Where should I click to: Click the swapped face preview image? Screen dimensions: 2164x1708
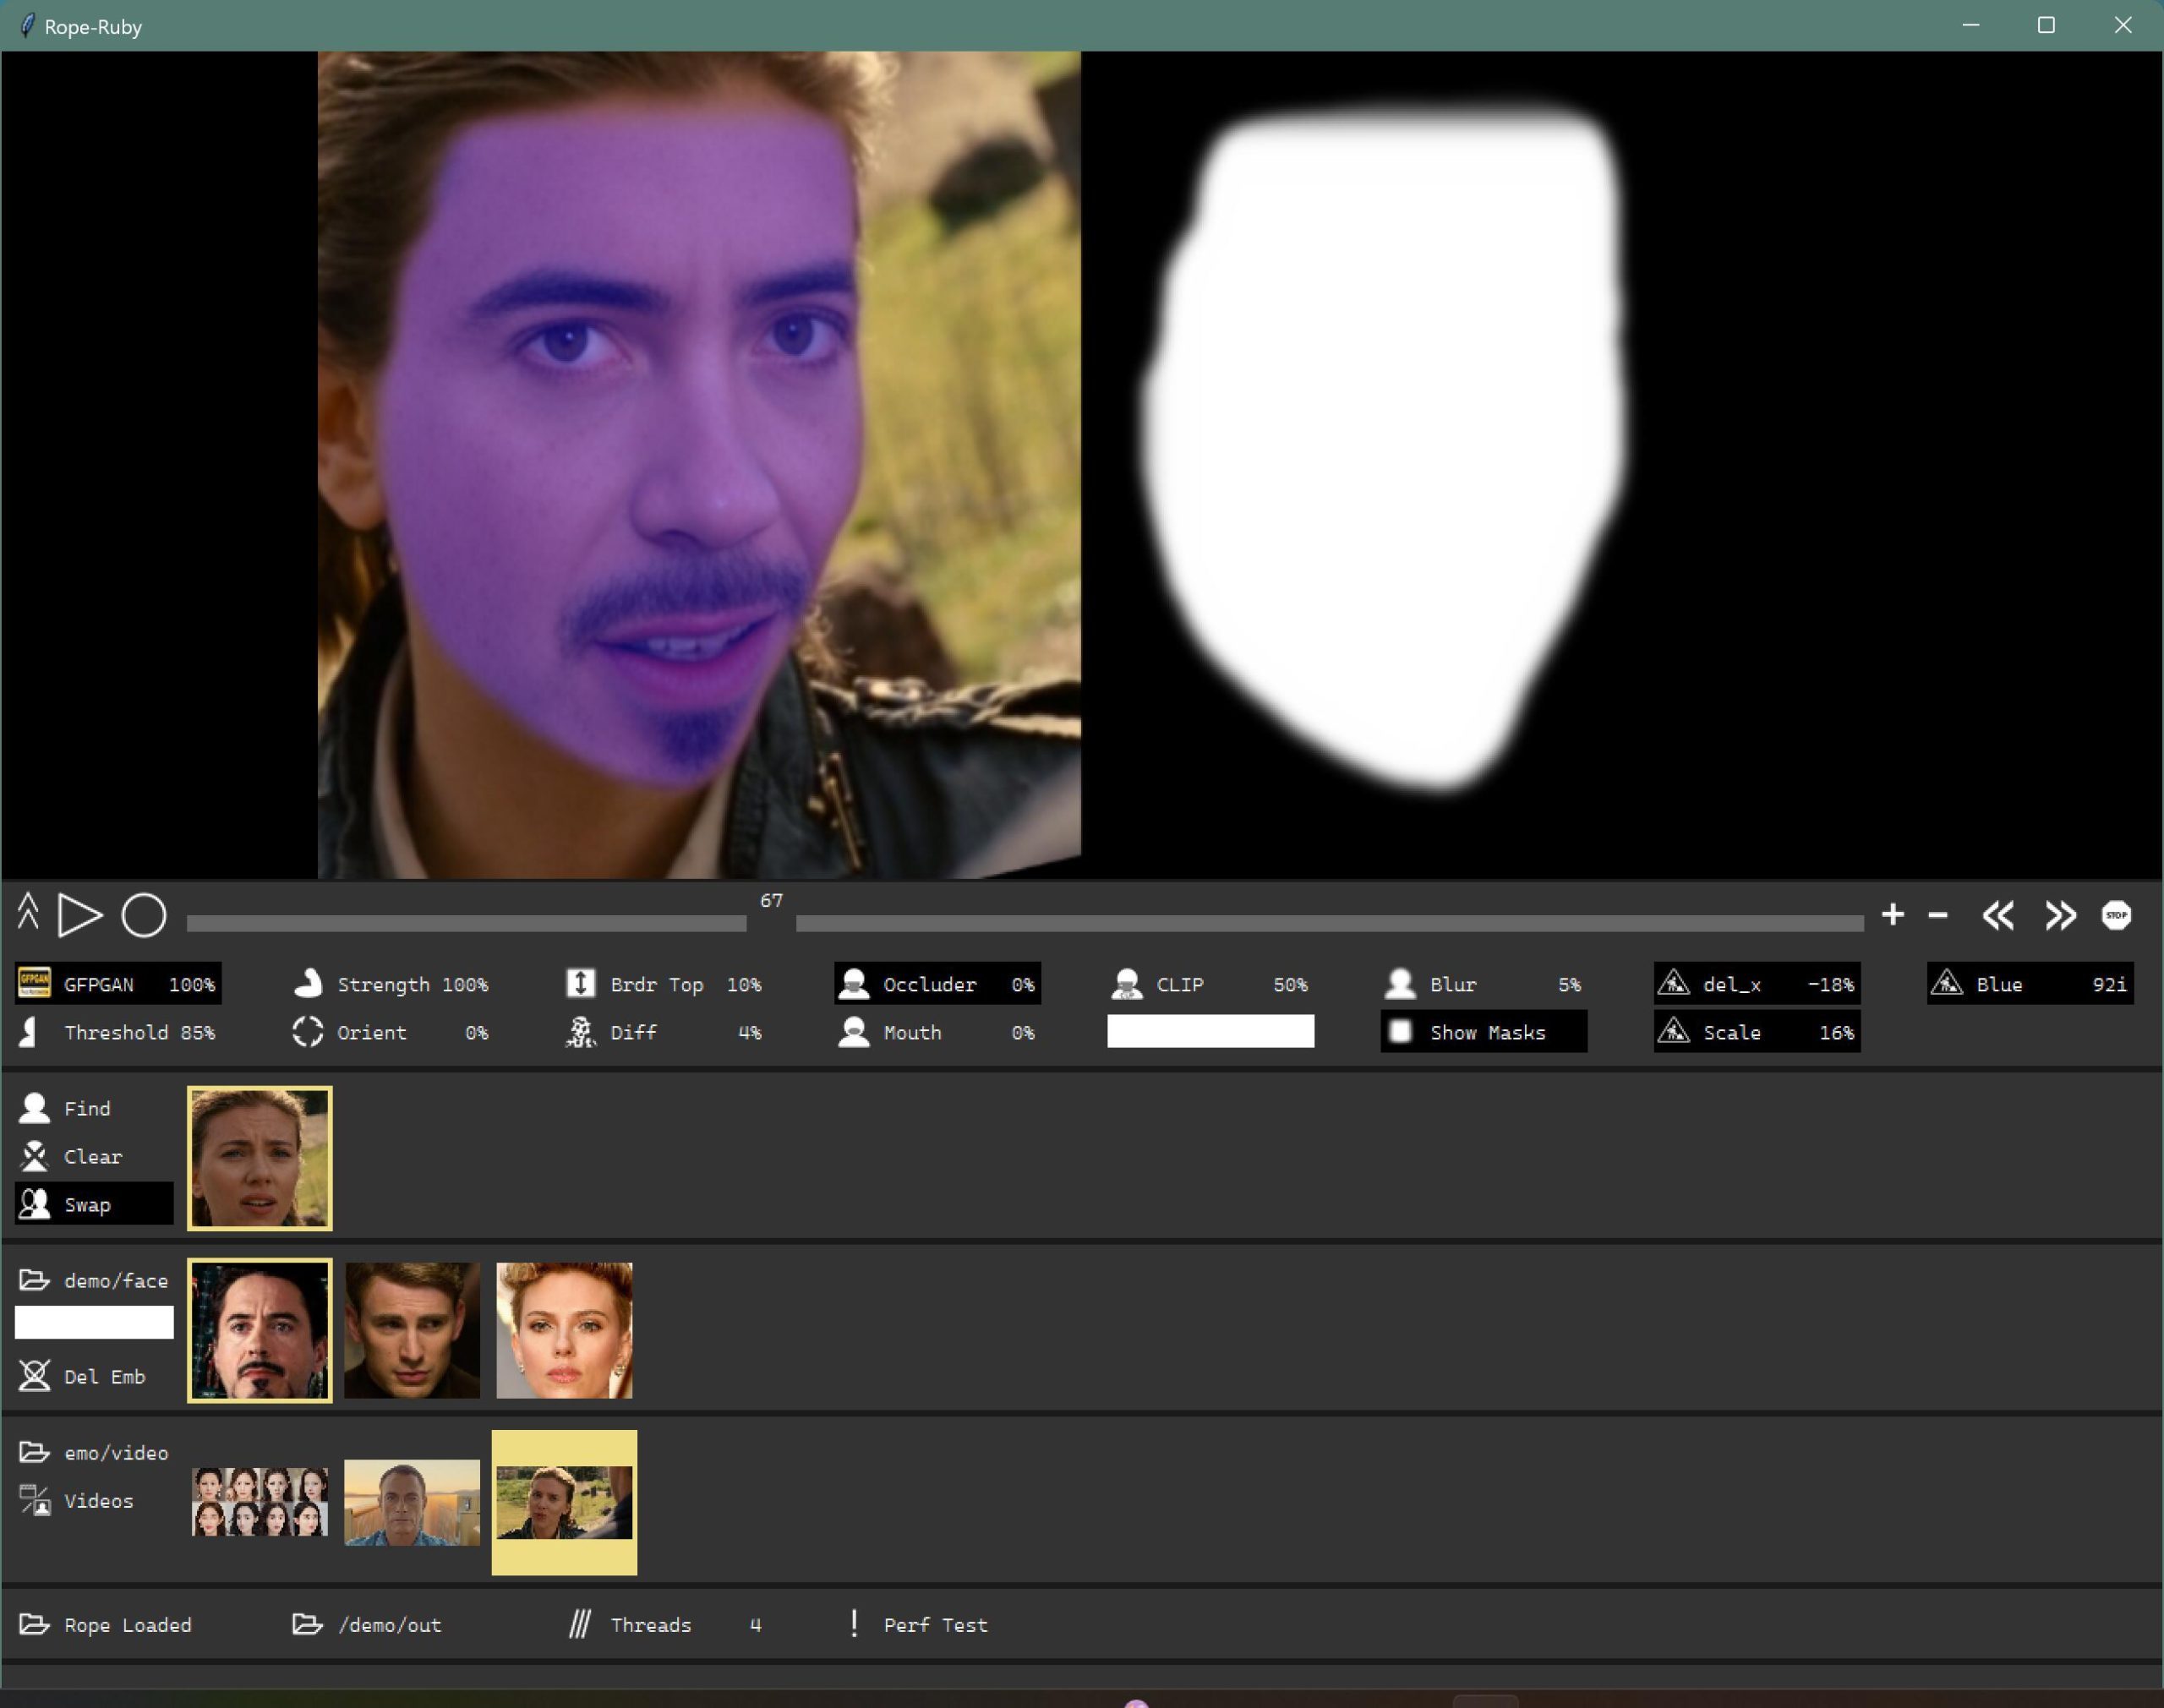point(699,465)
